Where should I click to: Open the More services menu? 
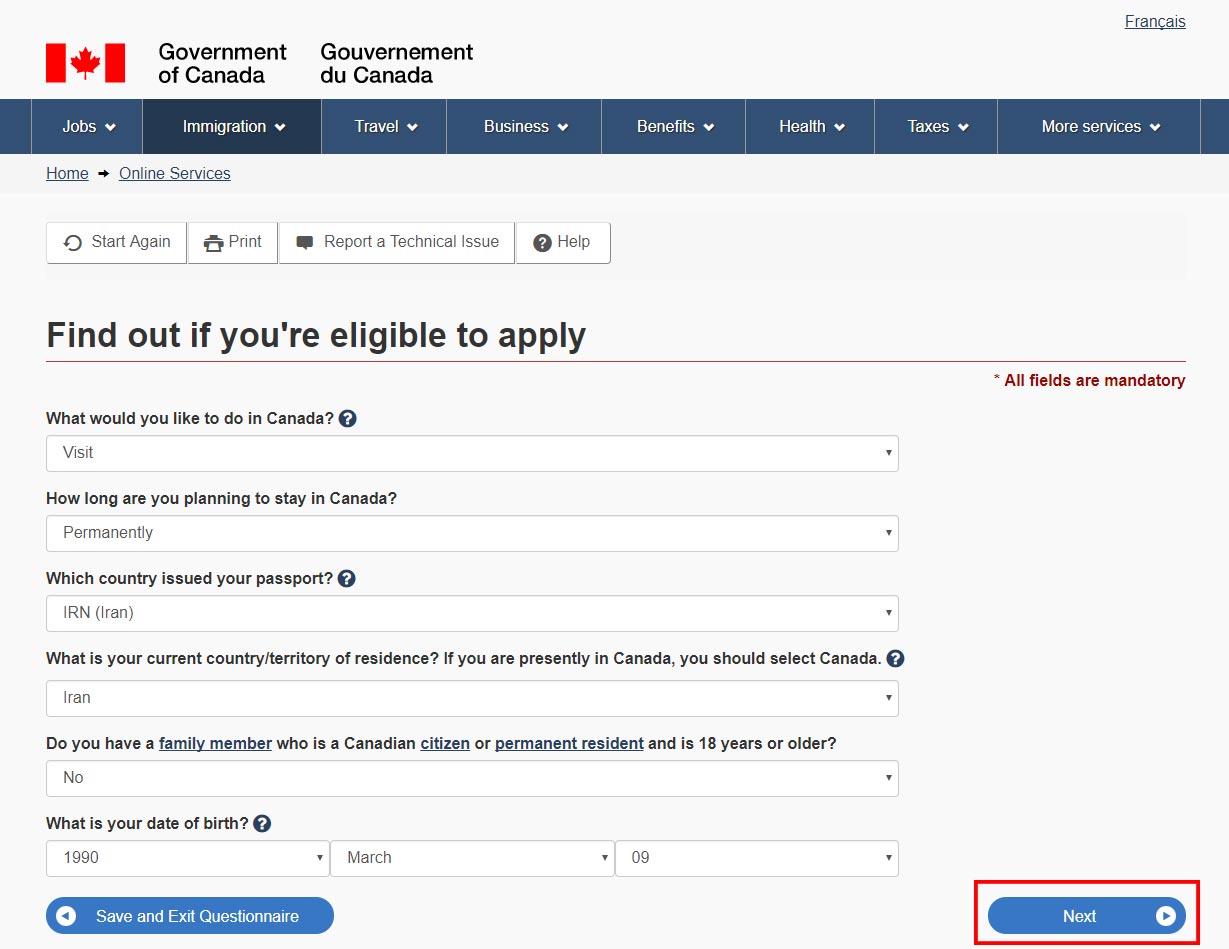tap(1100, 127)
